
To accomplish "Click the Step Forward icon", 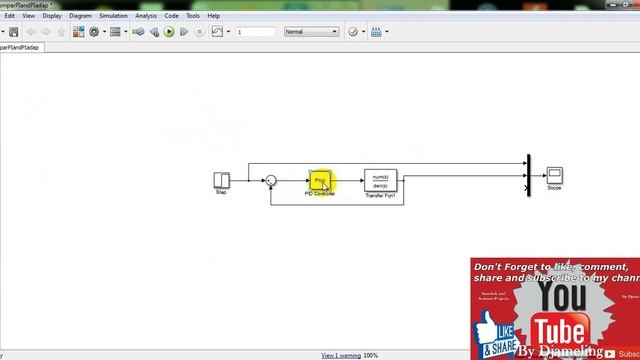I will [x=184, y=32].
